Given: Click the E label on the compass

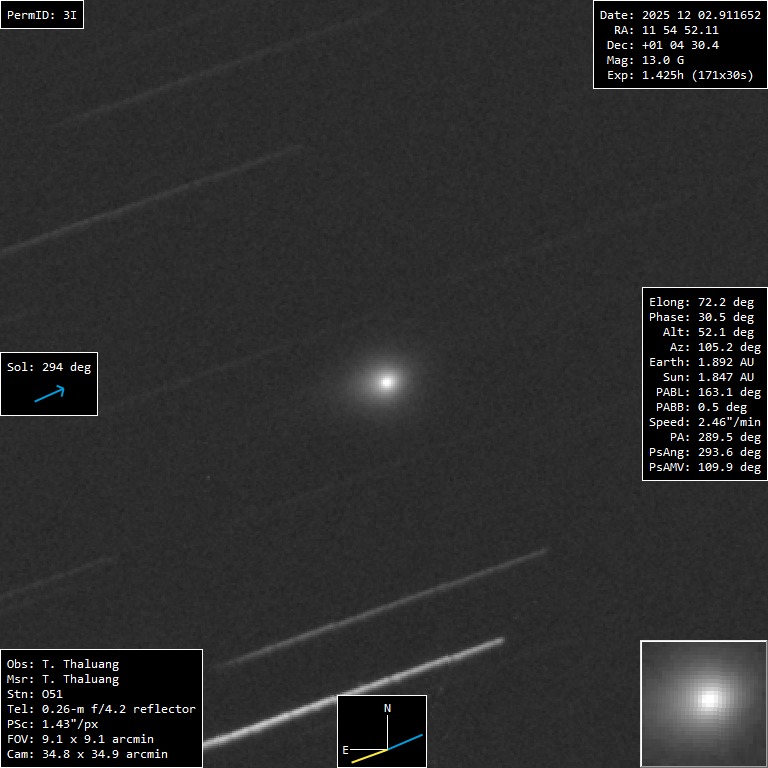Looking at the screenshot, I should coord(346,749).
